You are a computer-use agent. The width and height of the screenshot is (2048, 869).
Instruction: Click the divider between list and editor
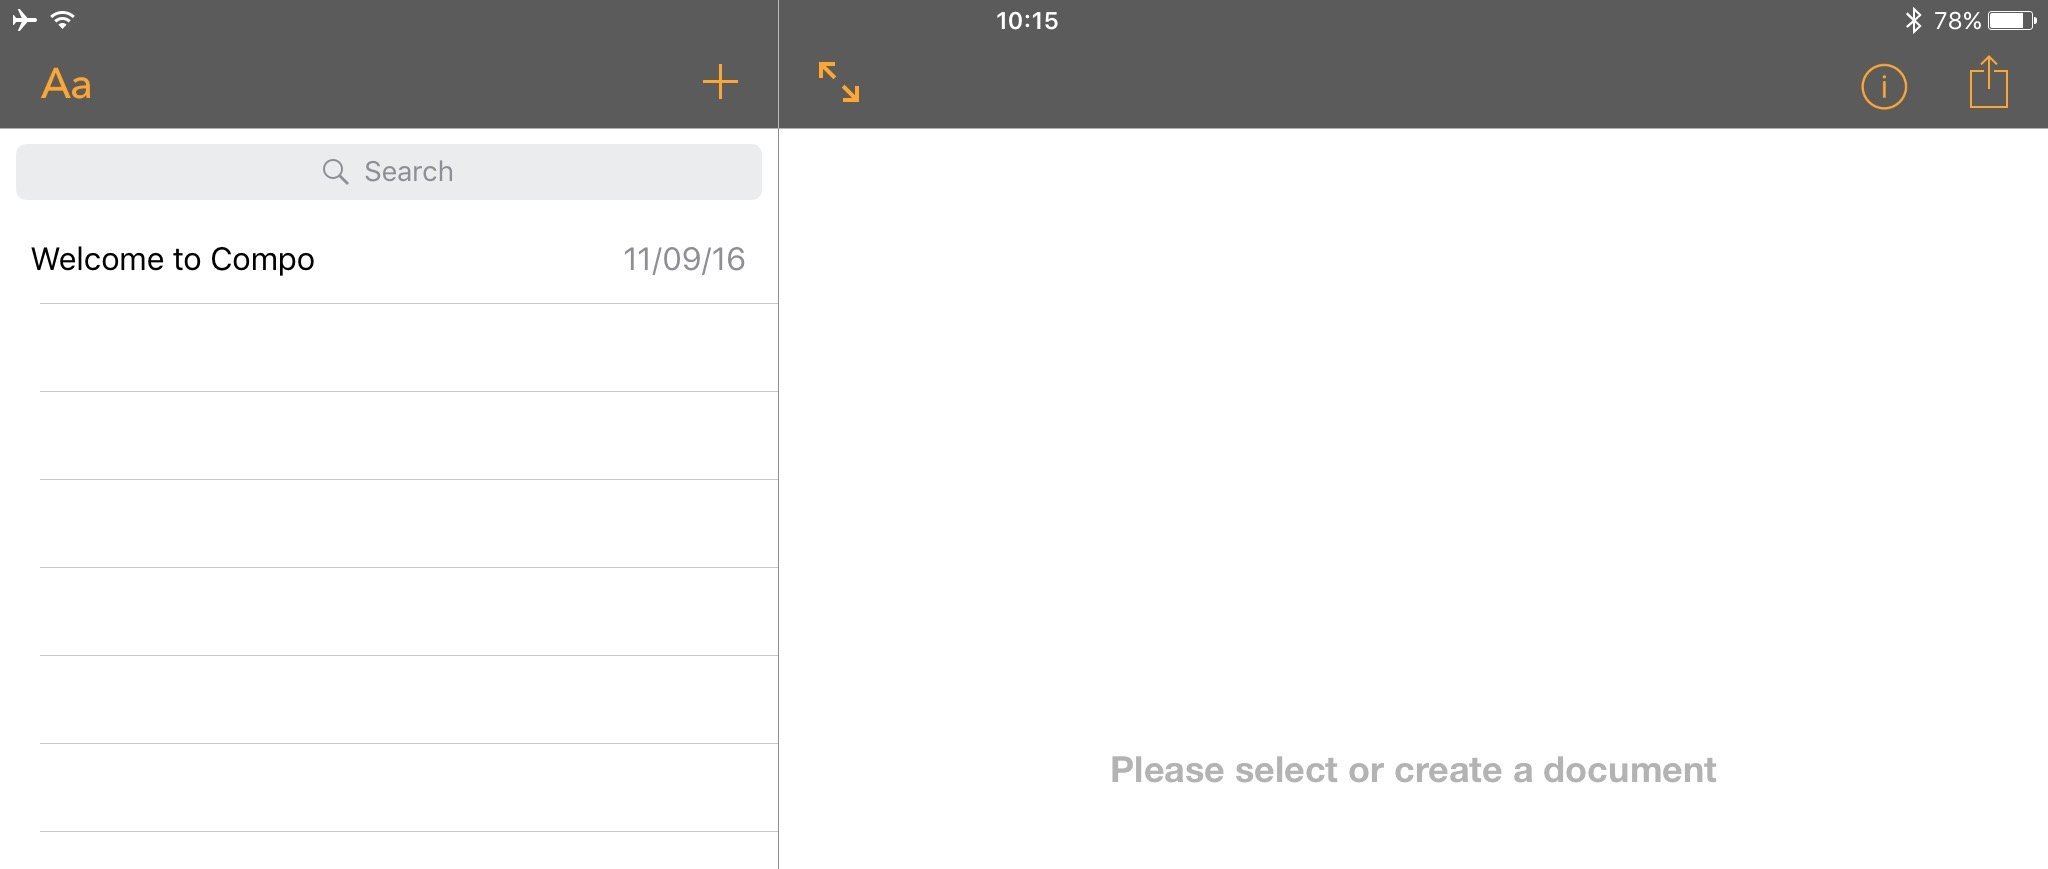(x=778, y=498)
